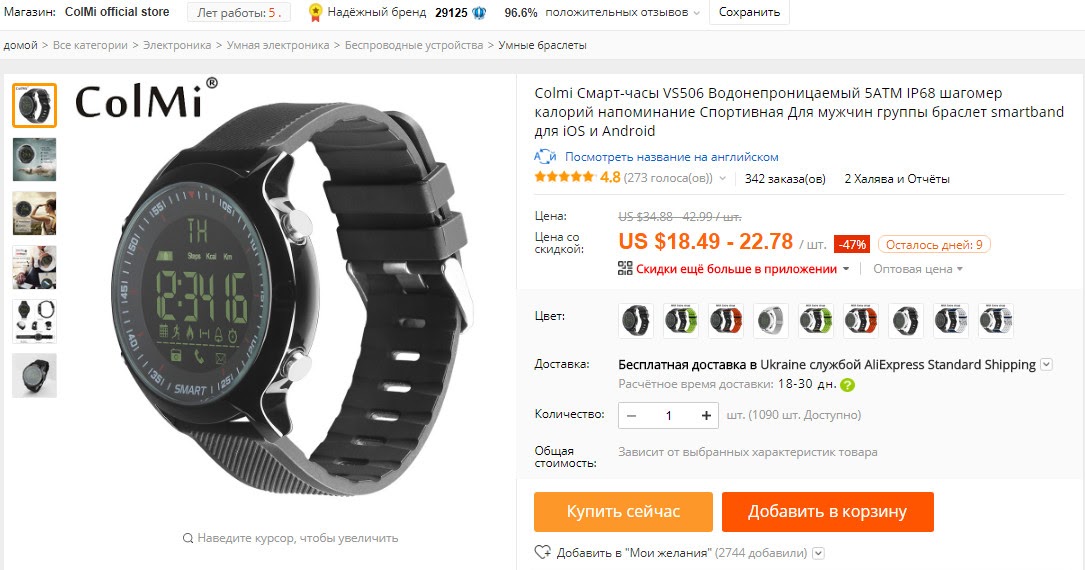1085x570 pixels.
Task: Click the magnifier icon under the product image
Action: (188, 537)
